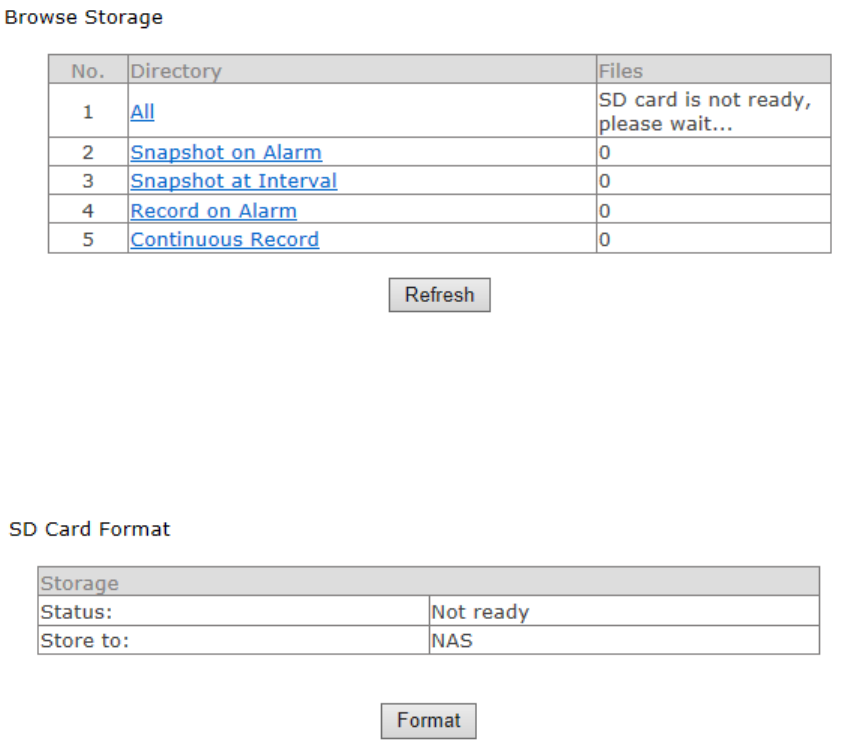
Task: Click the Format button
Action: point(428,721)
